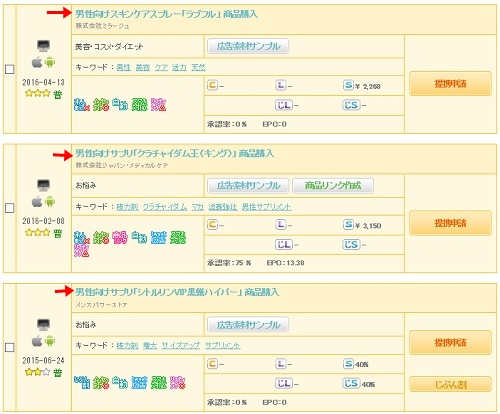Check the box for the 2015-06-24 program
The height and width of the screenshot is (414, 500).
click(x=10, y=348)
